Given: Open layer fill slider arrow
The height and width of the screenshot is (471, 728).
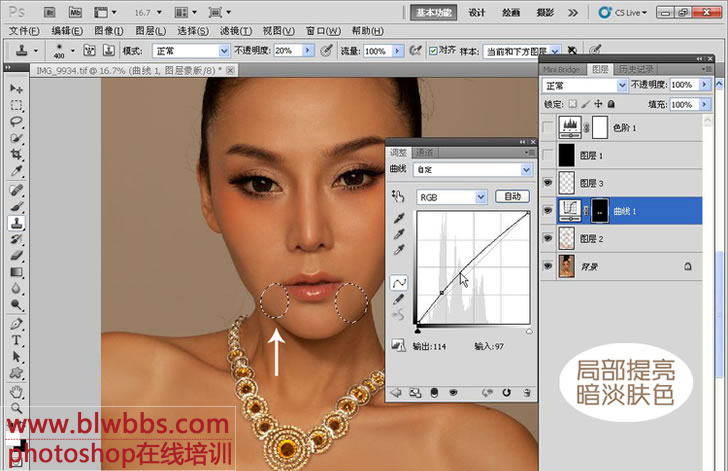Looking at the screenshot, I should click(705, 105).
